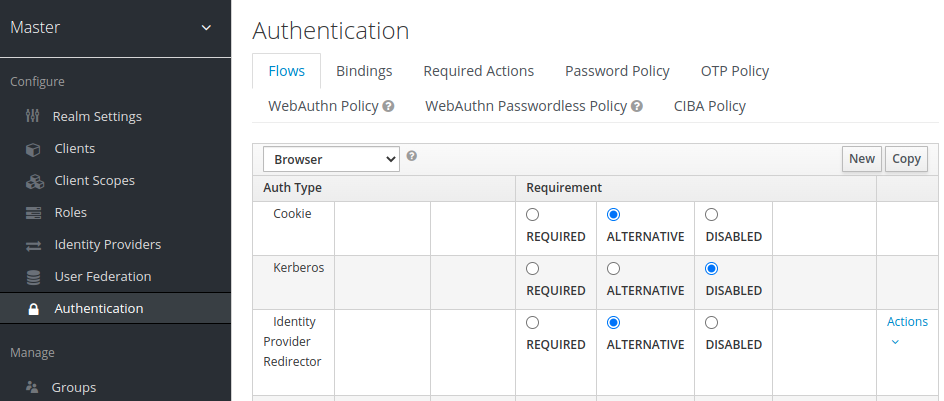Image resolution: width=944 pixels, height=401 pixels.
Task: Set Cookie requirement to REQUIRED
Action: [532, 214]
